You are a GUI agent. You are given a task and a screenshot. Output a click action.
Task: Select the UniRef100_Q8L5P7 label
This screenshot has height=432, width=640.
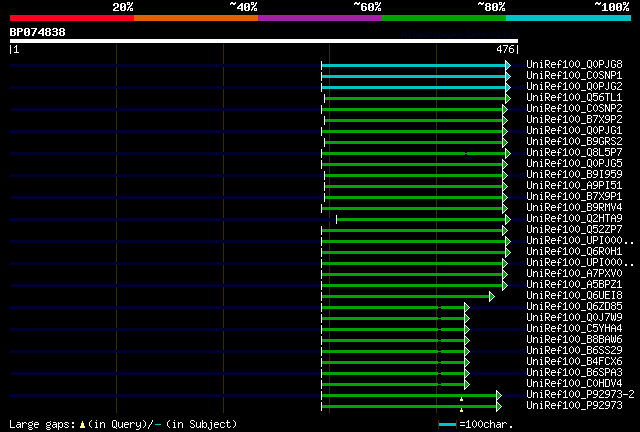point(574,153)
